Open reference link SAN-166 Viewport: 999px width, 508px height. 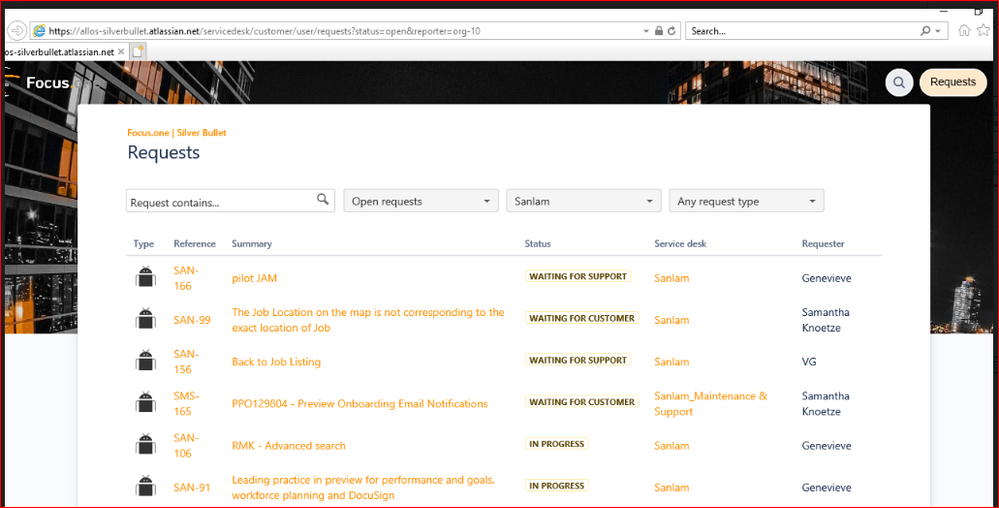186,278
